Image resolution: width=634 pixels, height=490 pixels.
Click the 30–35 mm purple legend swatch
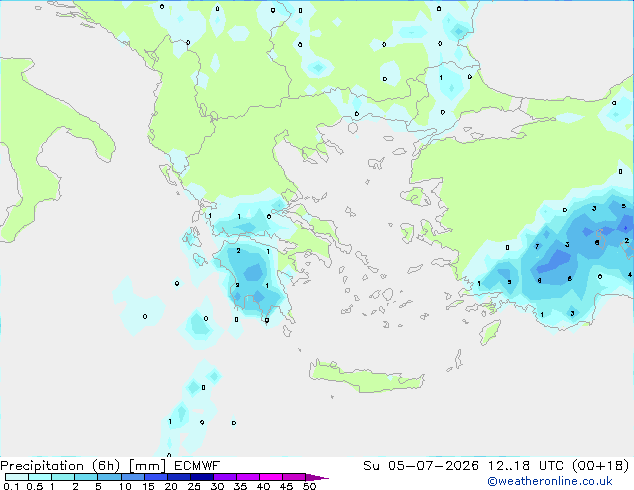click(x=224, y=477)
